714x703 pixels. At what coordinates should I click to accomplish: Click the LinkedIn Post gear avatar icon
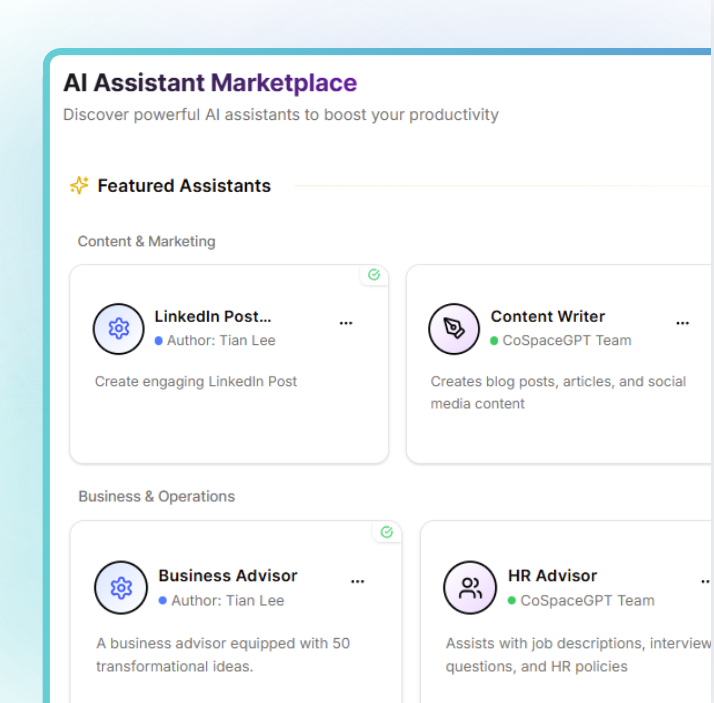[119, 329]
